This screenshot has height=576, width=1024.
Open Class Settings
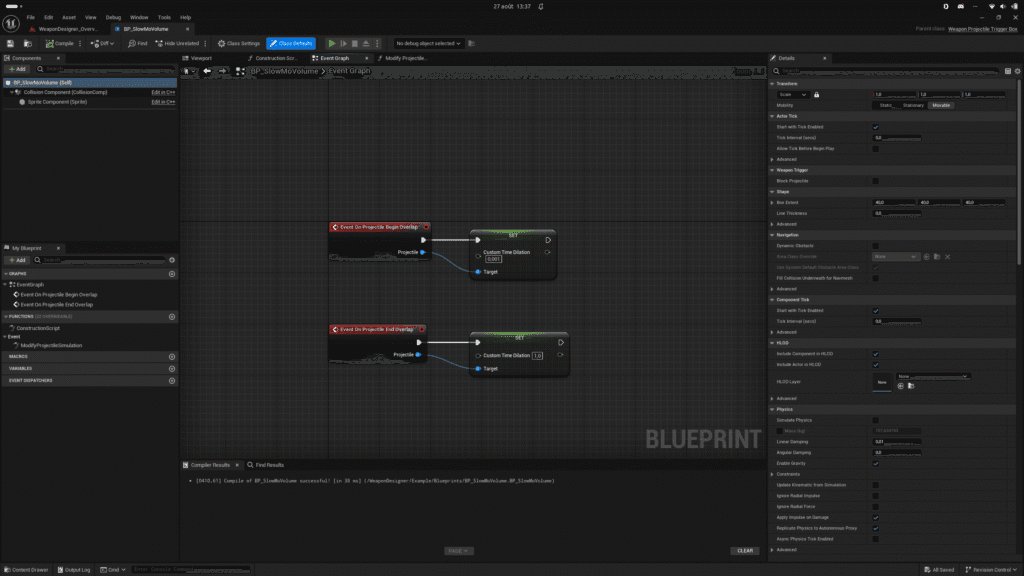238,44
